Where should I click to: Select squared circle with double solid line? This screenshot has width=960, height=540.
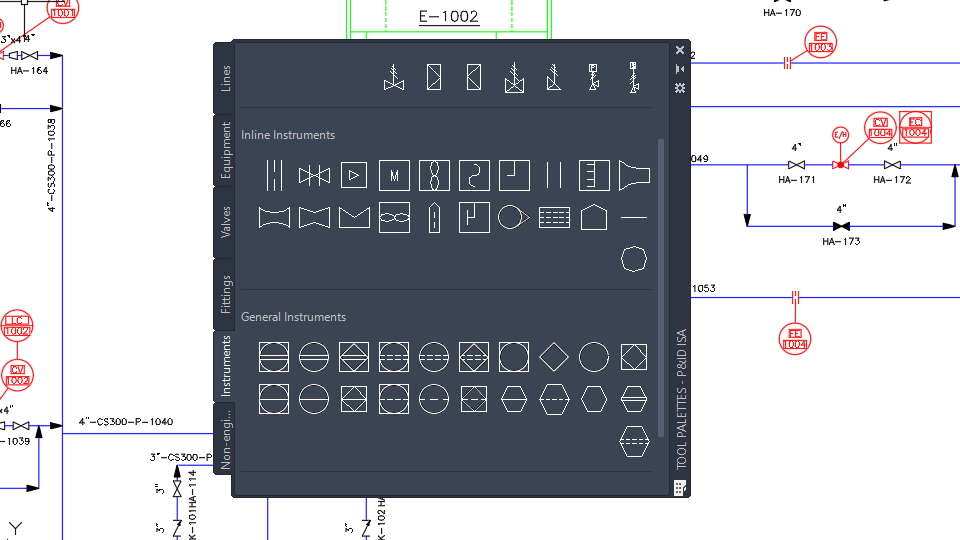tap(274, 357)
